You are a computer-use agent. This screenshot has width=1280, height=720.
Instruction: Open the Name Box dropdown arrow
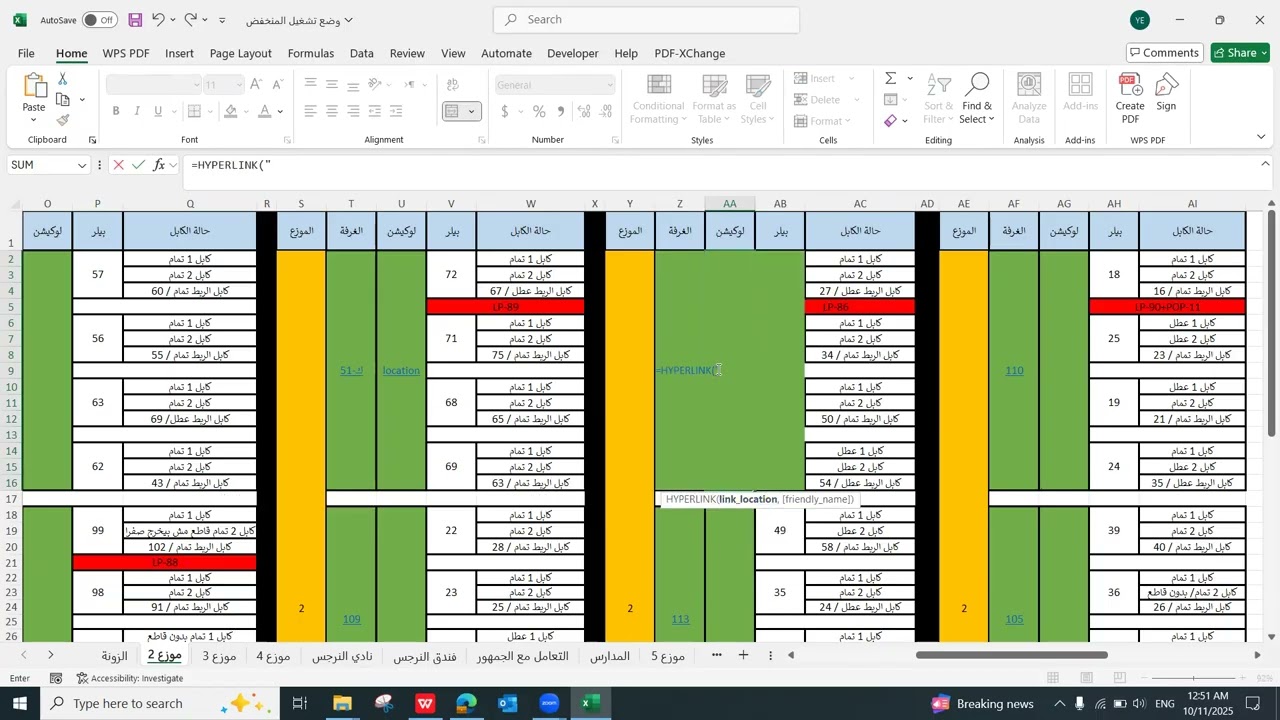(x=81, y=165)
